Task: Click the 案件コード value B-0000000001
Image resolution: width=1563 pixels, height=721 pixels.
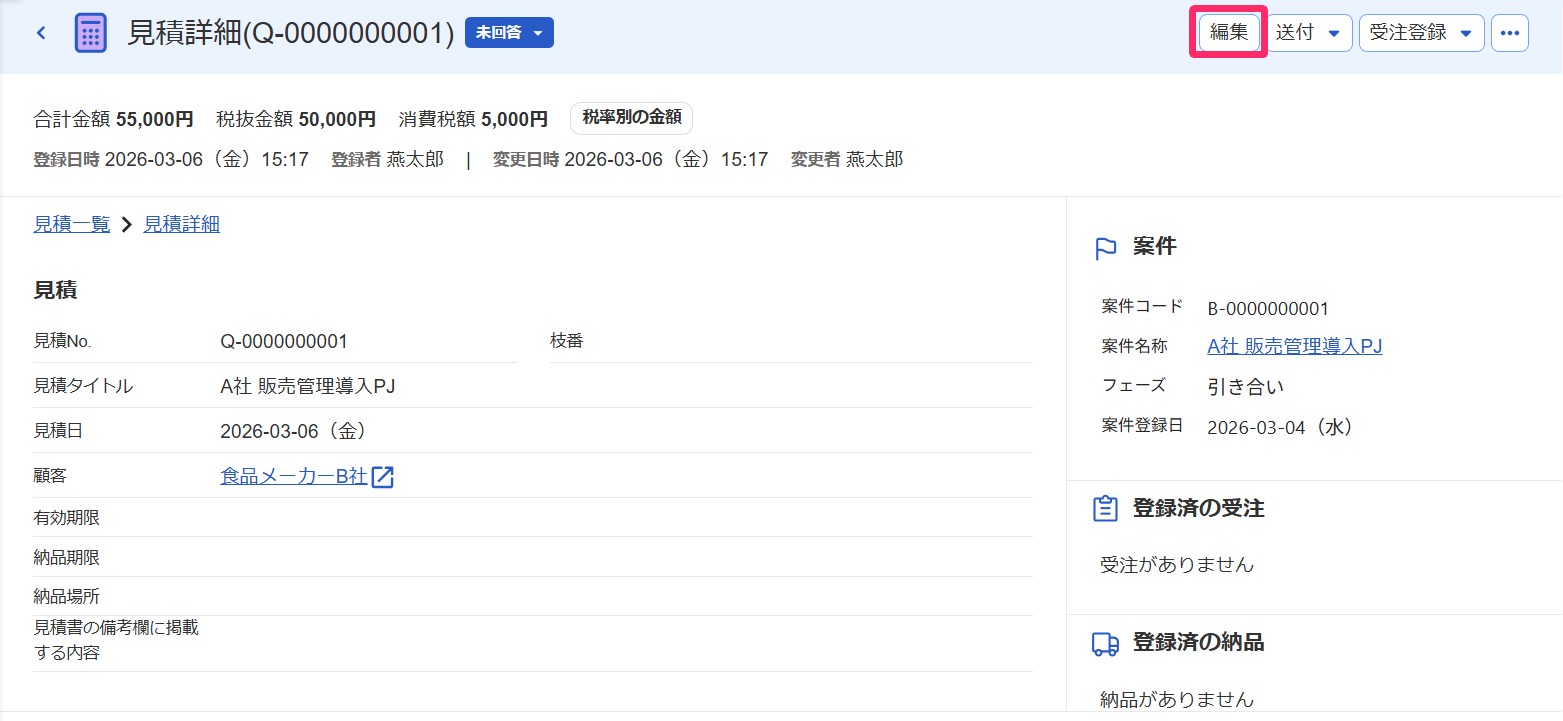Action: tap(1268, 308)
